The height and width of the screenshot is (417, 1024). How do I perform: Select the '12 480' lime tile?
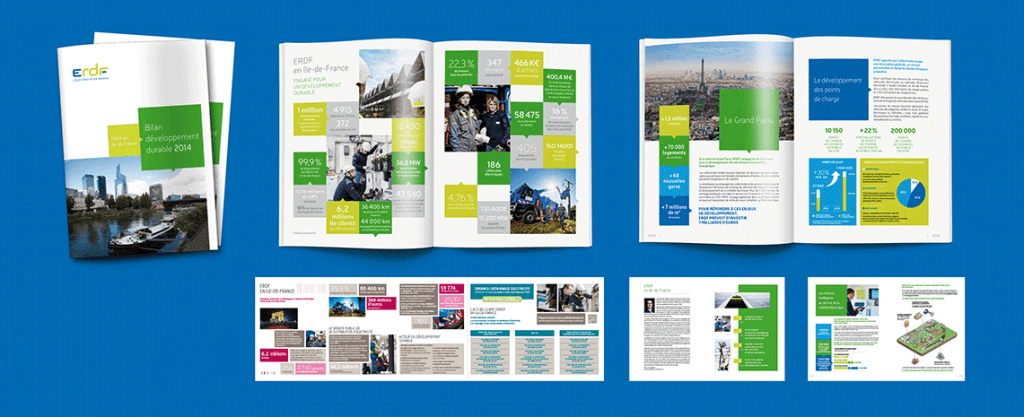pyautogui.click(x=406, y=136)
